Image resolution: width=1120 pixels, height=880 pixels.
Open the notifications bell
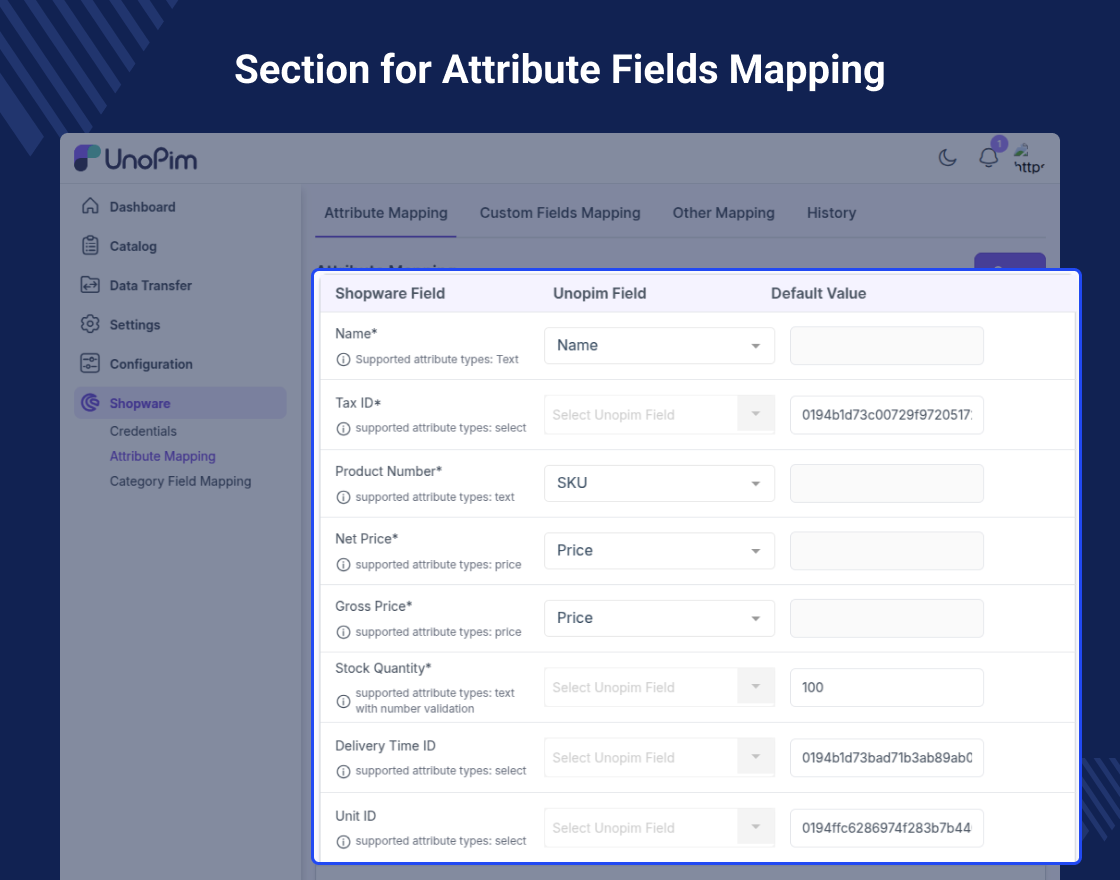click(x=989, y=157)
